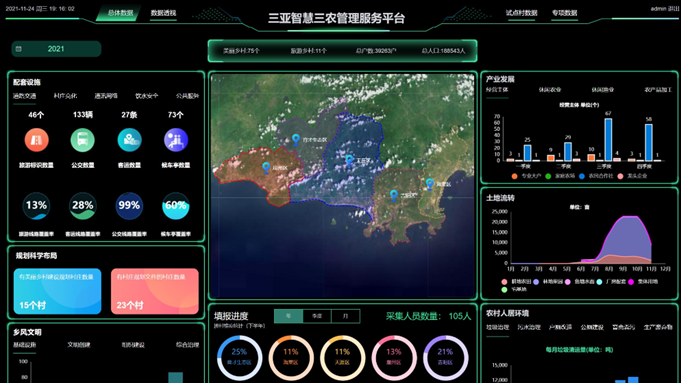Switch to the 数据透视 top tab
Screen dimensions: 681x383
(x=163, y=13)
